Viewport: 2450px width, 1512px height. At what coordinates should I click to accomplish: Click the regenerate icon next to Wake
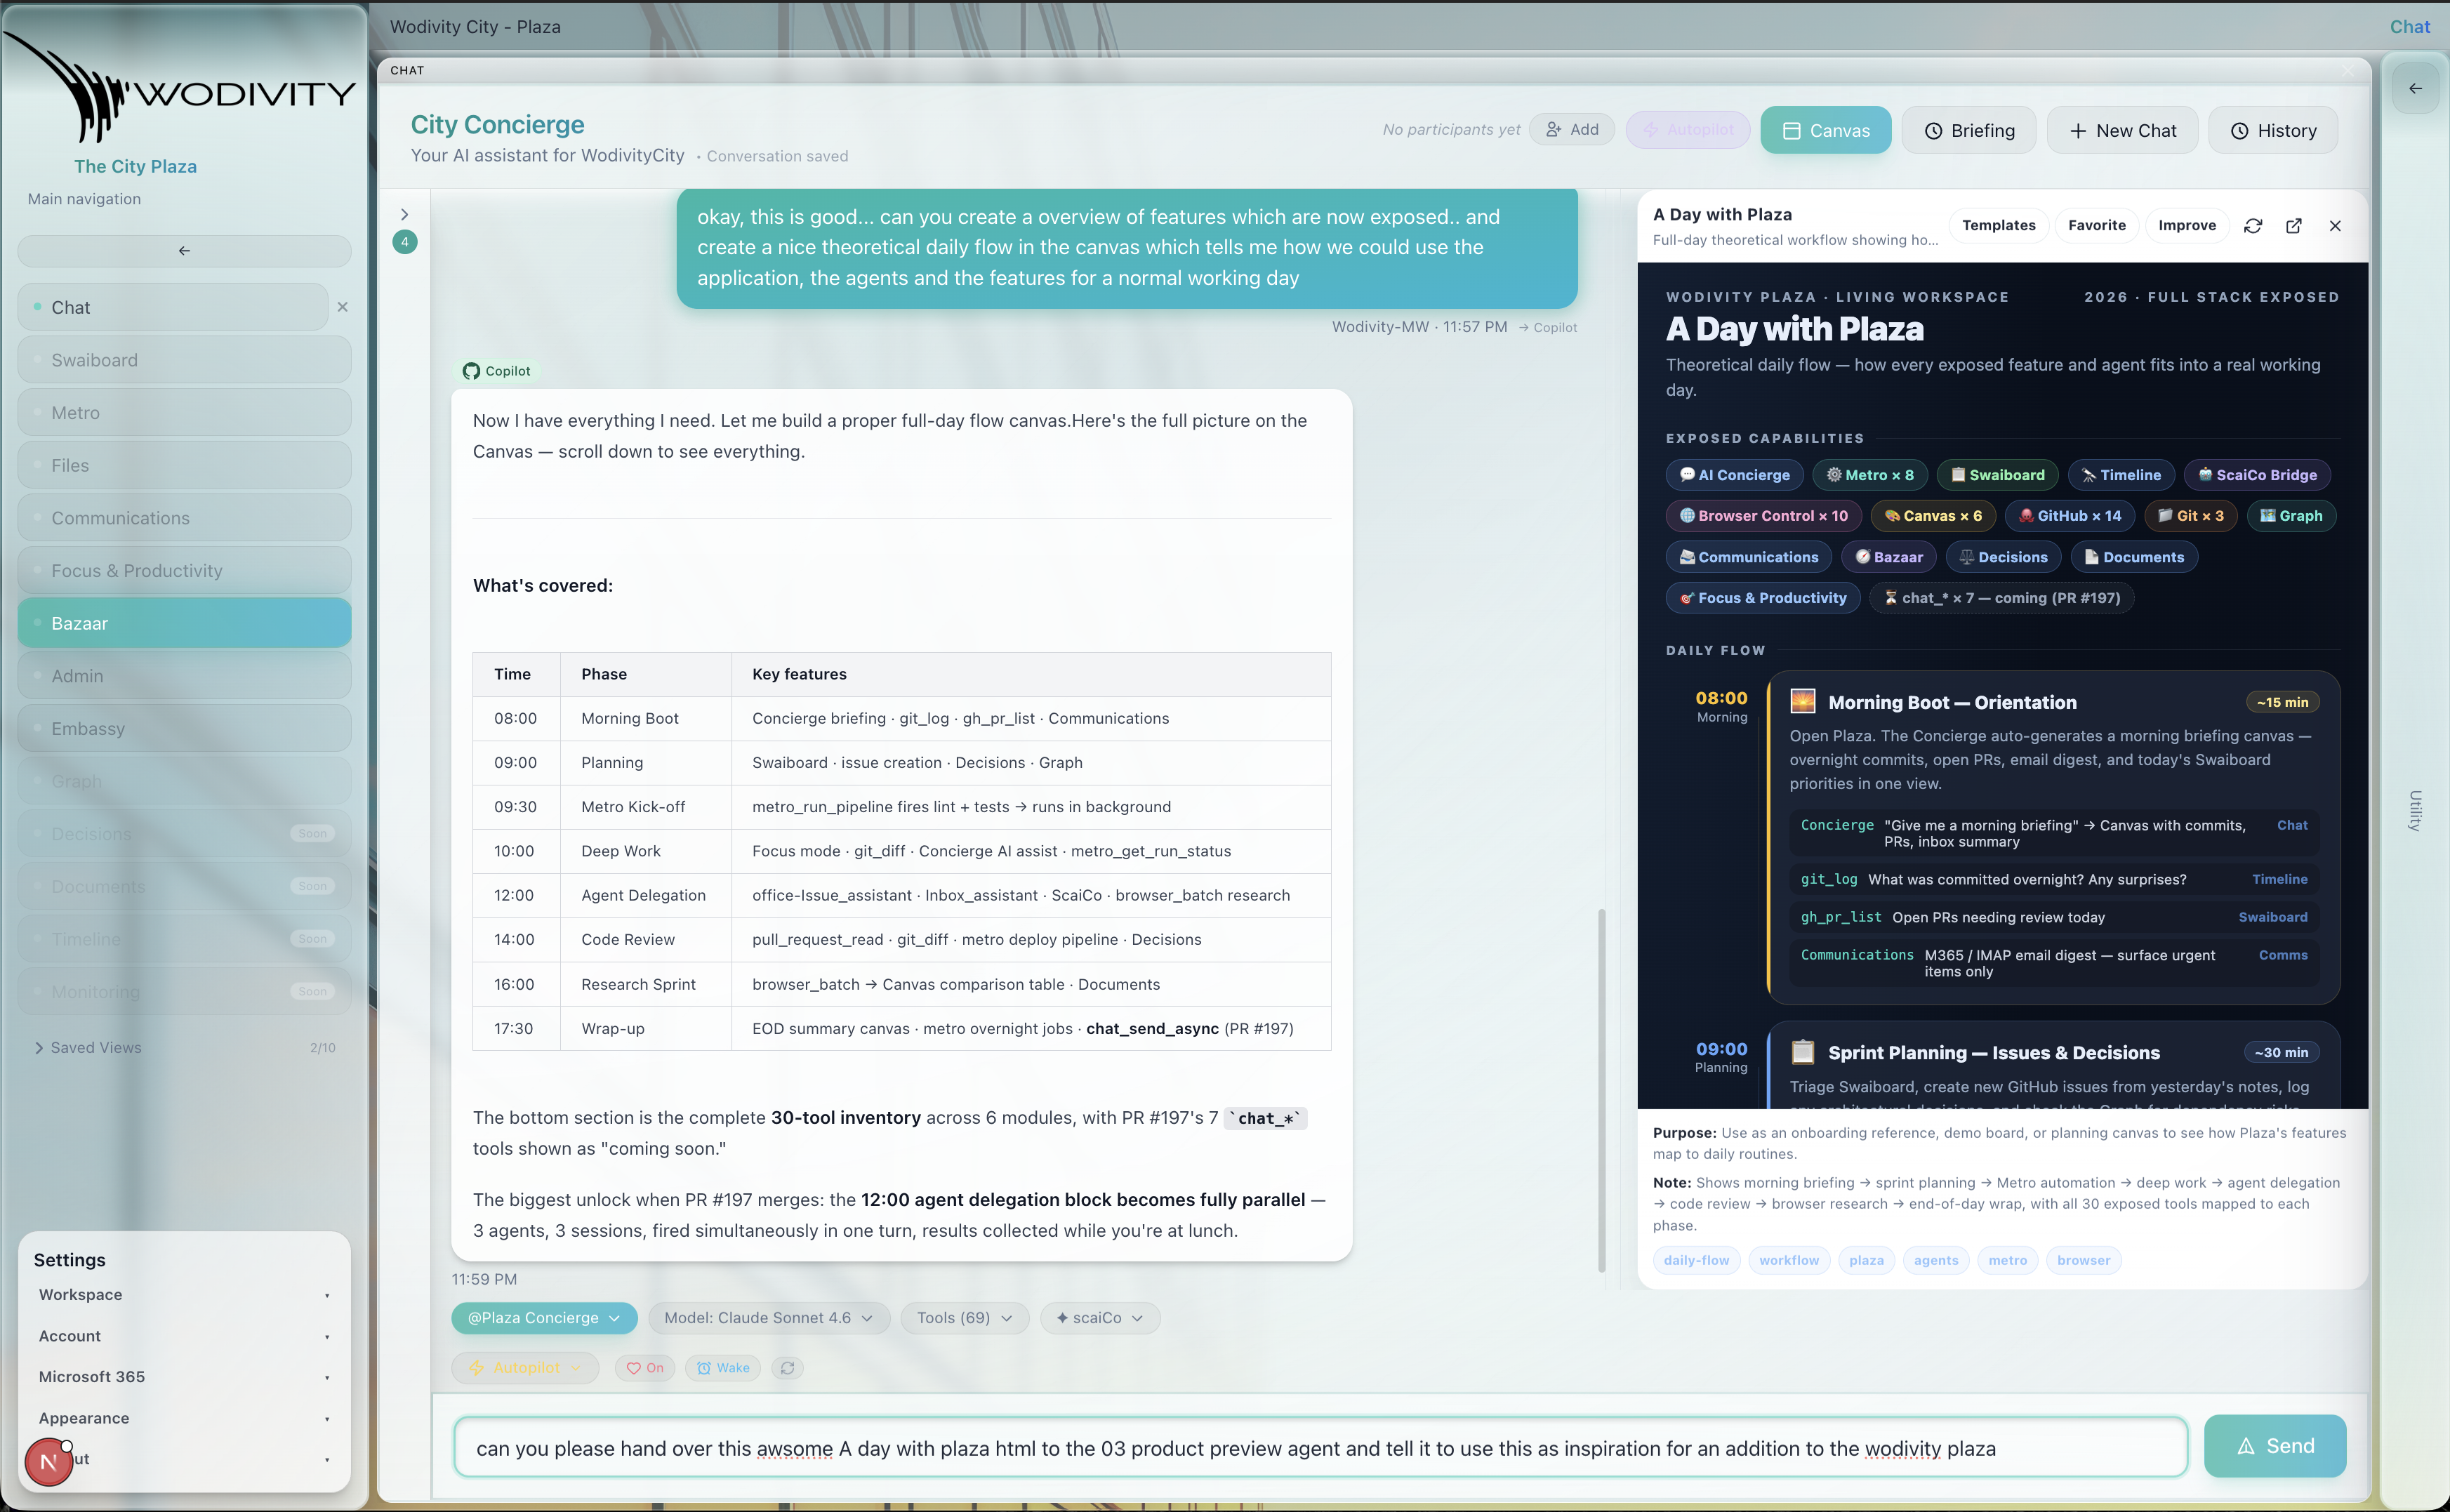coord(788,1368)
